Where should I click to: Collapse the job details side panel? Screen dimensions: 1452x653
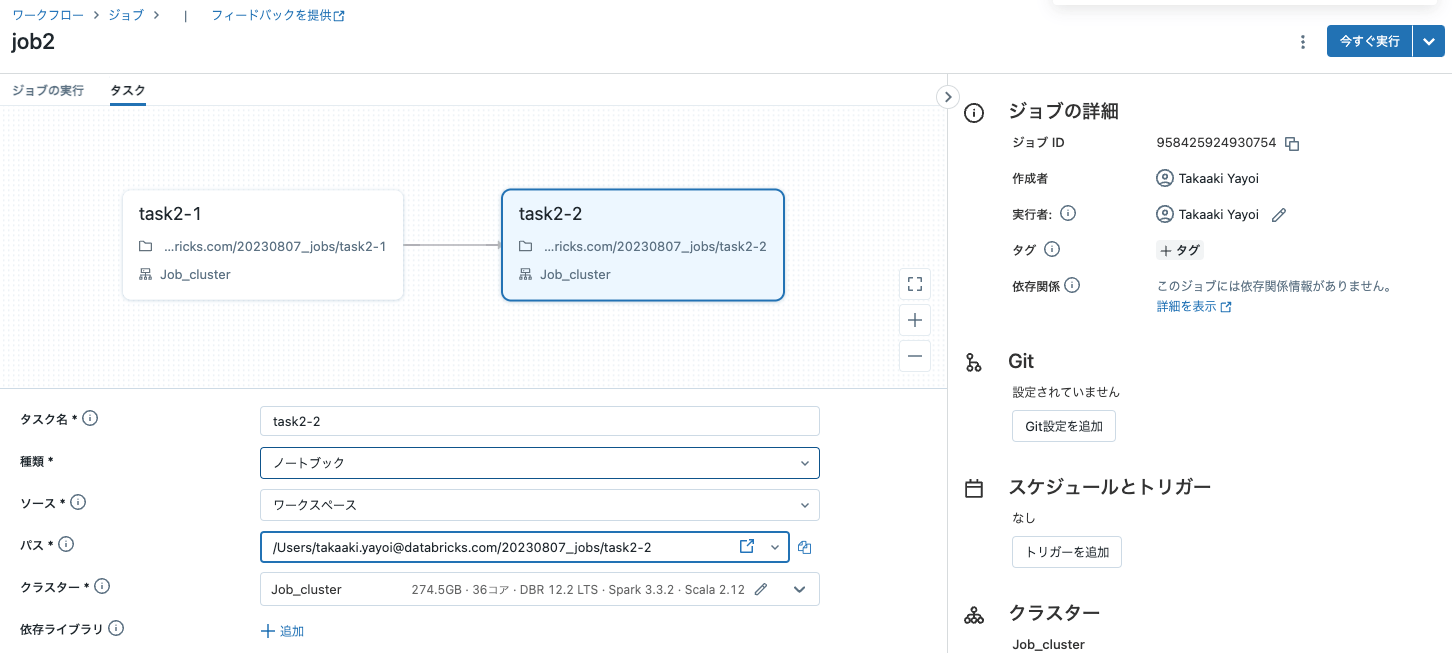947,96
